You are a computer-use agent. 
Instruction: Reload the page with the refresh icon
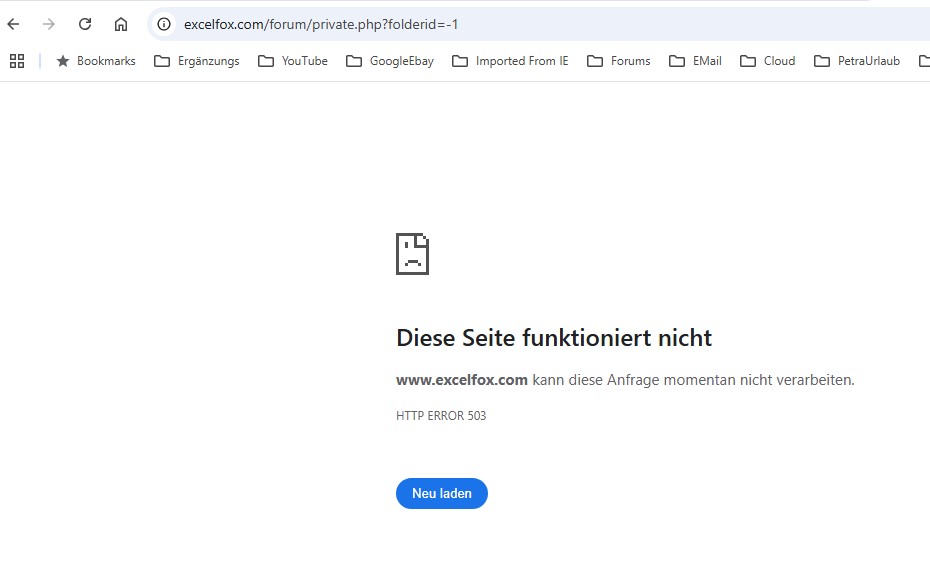85,24
